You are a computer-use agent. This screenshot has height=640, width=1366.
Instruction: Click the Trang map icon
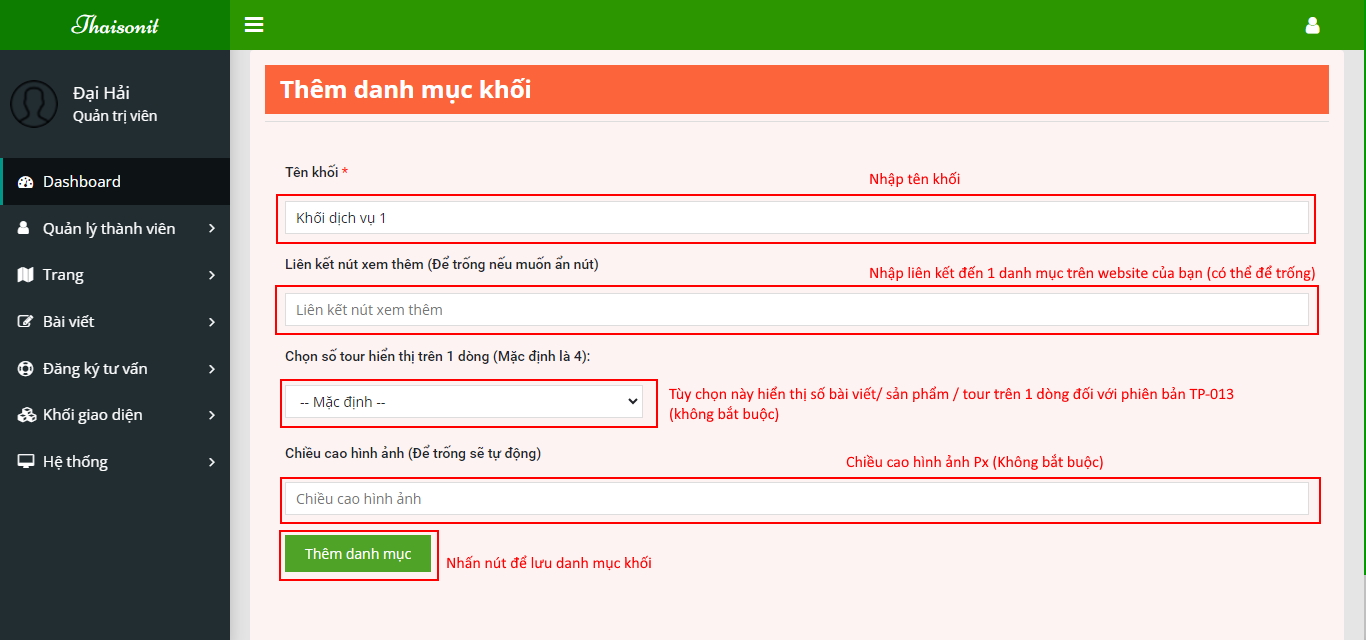pos(26,275)
